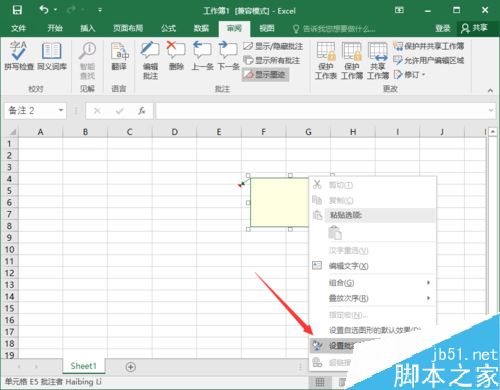500x390 pixels.
Task: Click the 翻译 translate icon
Action: tap(119, 56)
